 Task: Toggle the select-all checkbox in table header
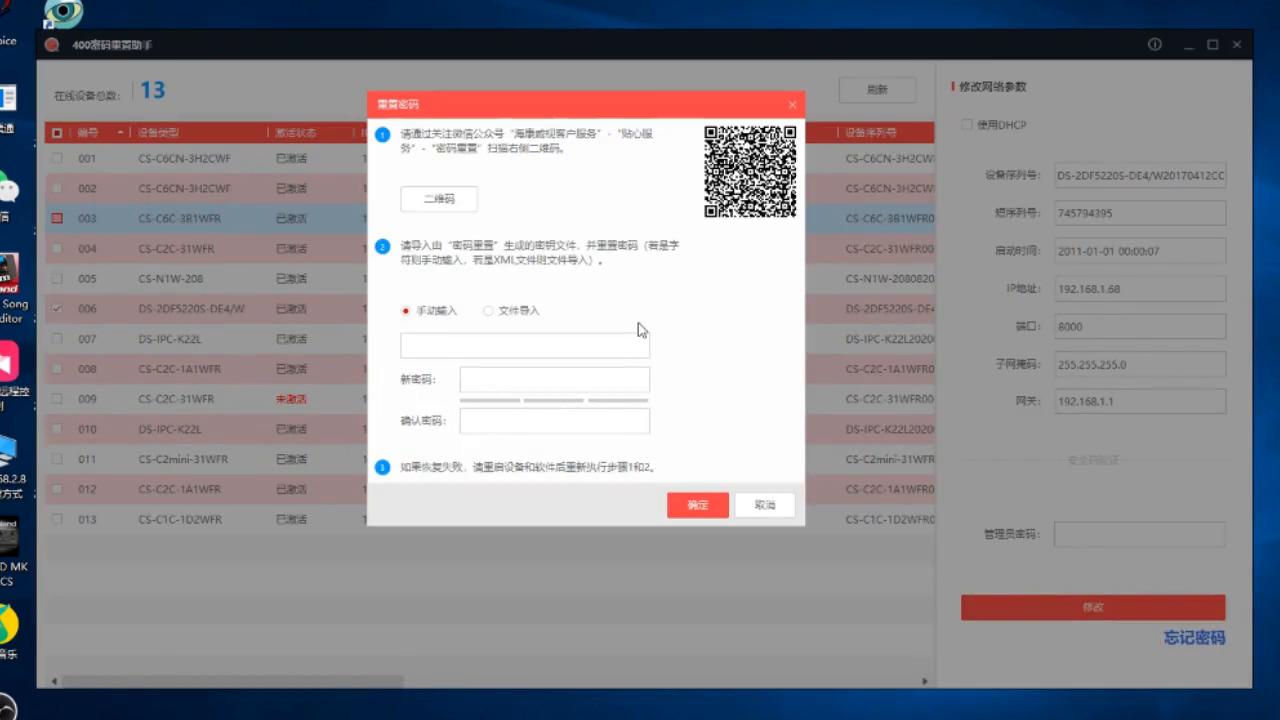click(x=57, y=132)
